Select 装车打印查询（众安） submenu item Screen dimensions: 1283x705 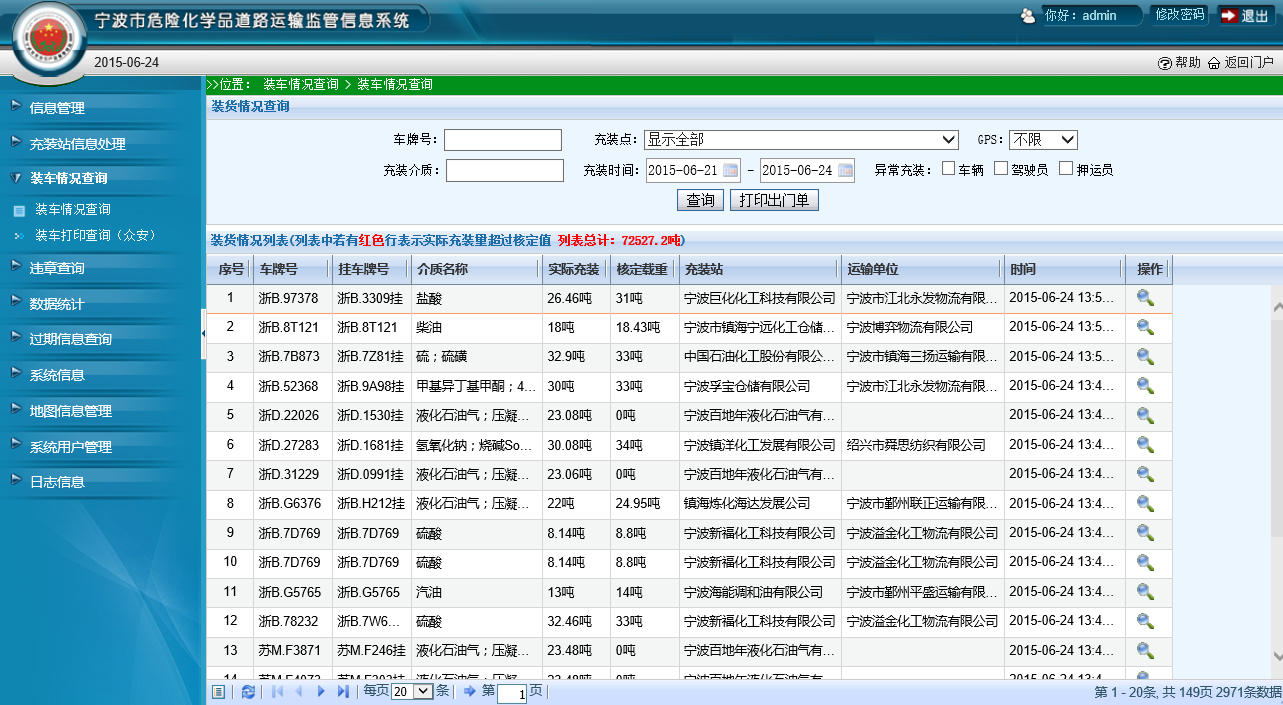click(x=96, y=236)
